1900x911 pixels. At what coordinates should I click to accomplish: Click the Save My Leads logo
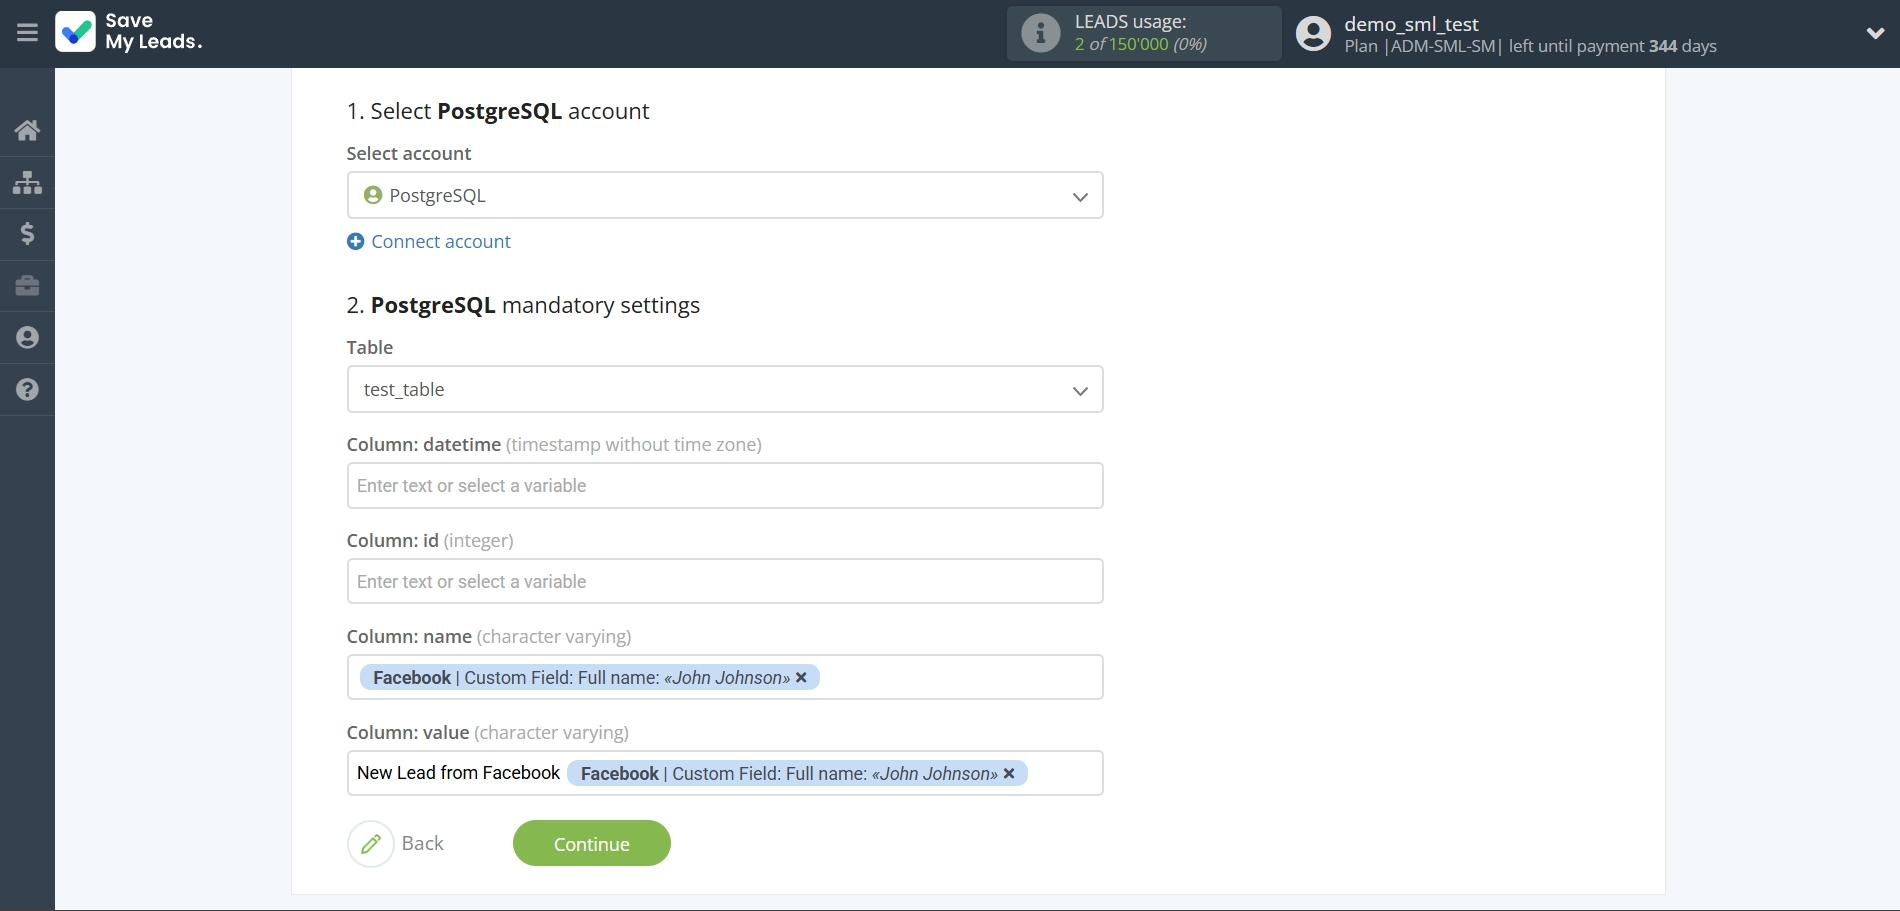coord(129,32)
